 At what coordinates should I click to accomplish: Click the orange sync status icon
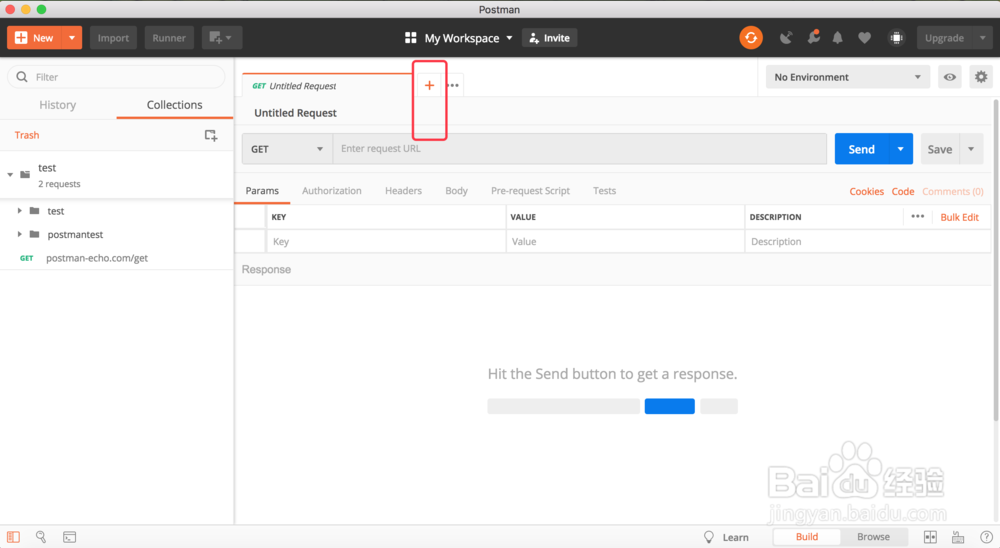tap(751, 38)
